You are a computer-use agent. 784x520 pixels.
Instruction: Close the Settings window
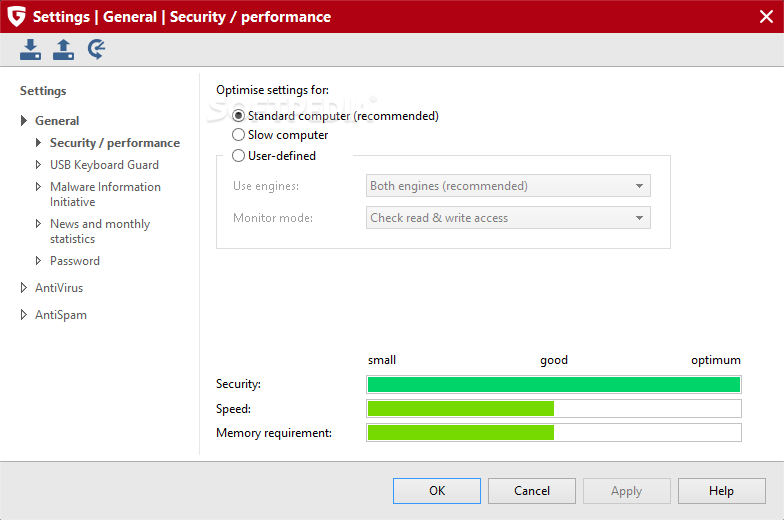[x=766, y=16]
